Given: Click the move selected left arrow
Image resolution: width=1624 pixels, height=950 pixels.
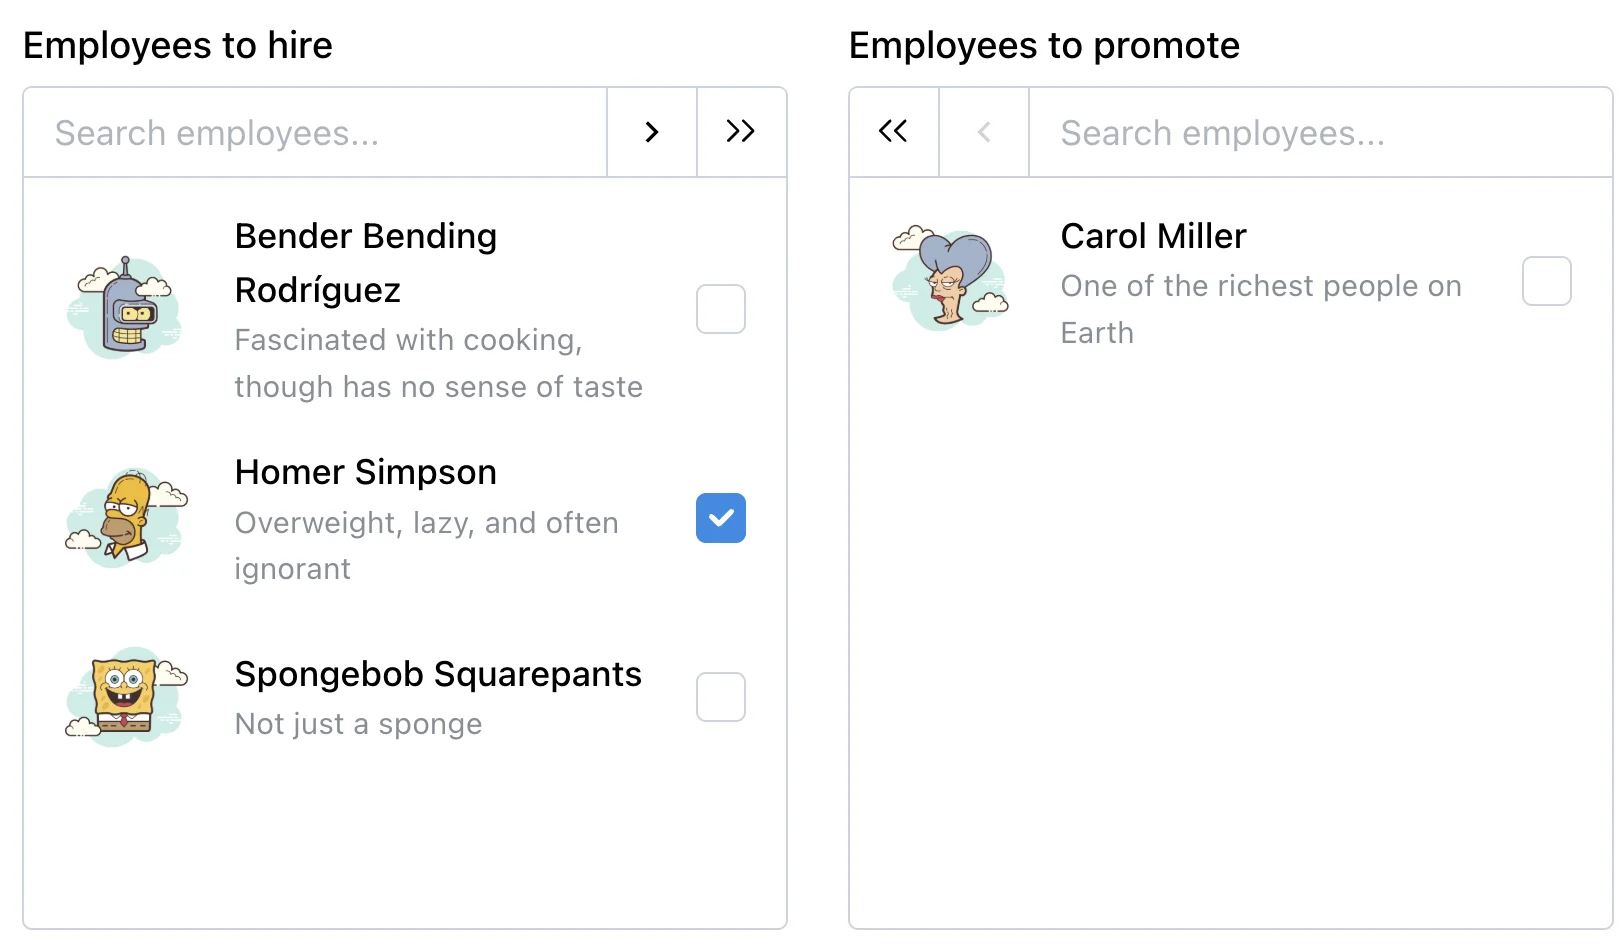Looking at the screenshot, I should [984, 132].
